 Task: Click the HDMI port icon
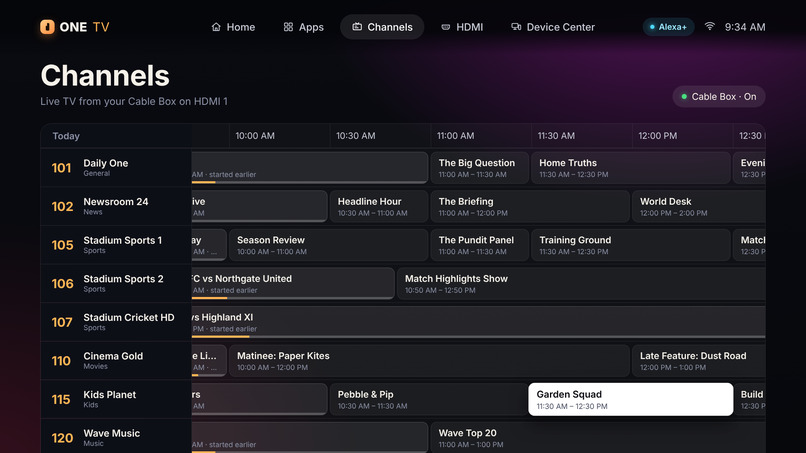tap(446, 27)
